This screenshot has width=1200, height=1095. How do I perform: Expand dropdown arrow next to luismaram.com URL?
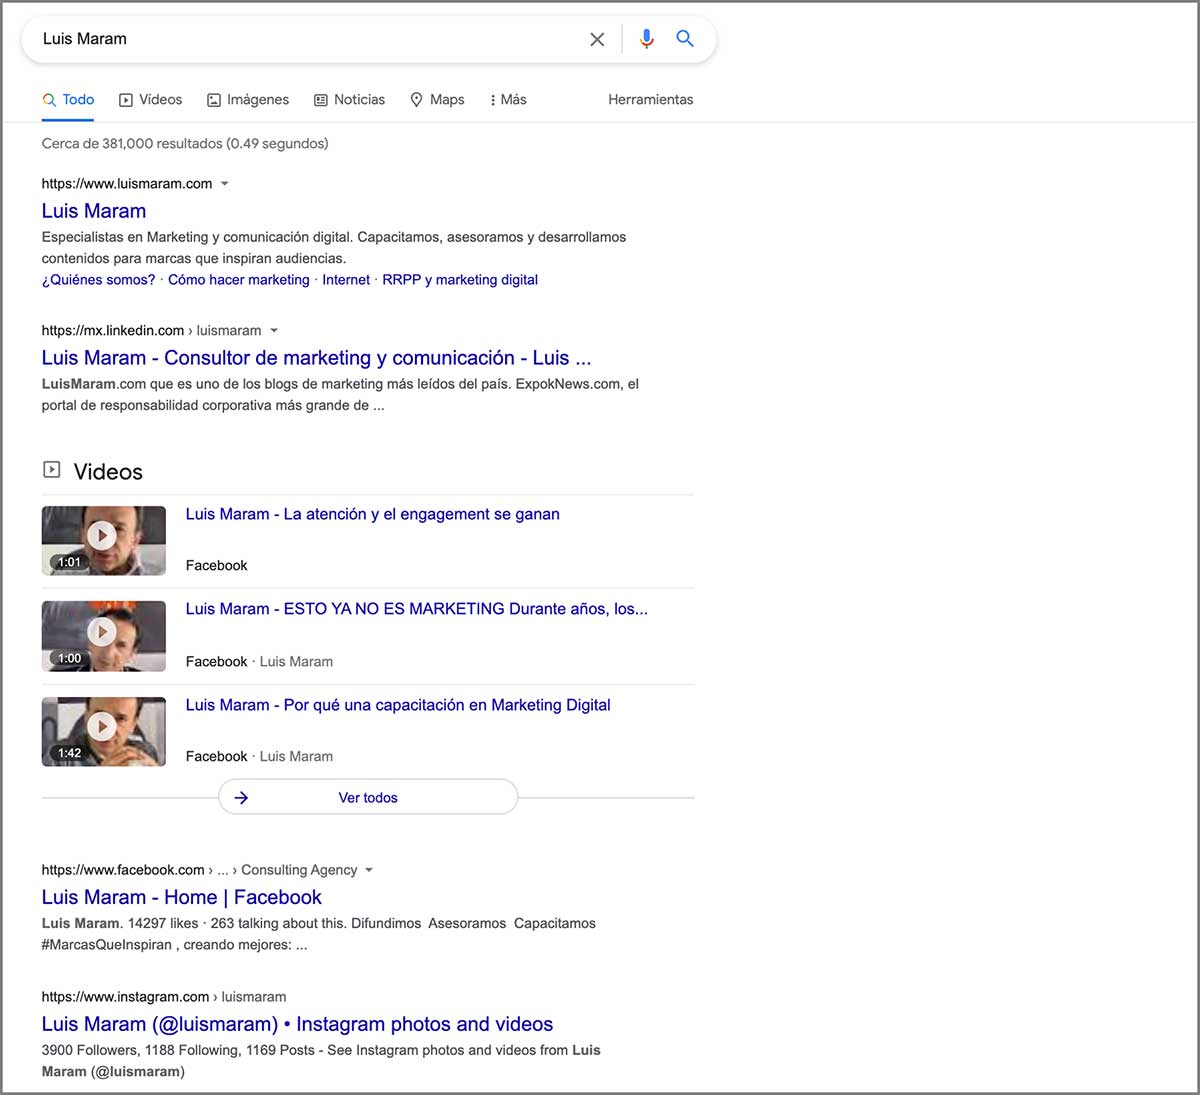pyautogui.click(x=224, y=184)
